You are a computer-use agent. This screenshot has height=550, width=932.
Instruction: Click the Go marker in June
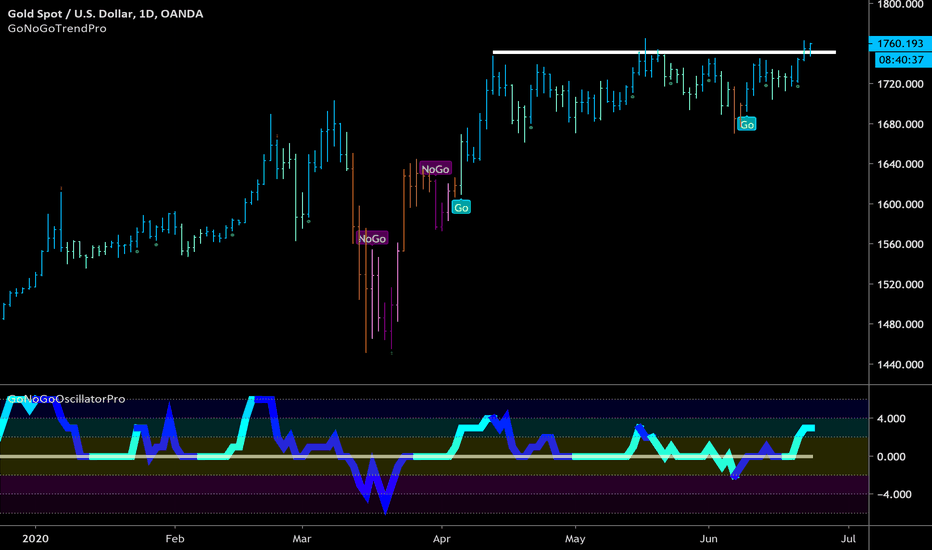click(x=747, y=124)
